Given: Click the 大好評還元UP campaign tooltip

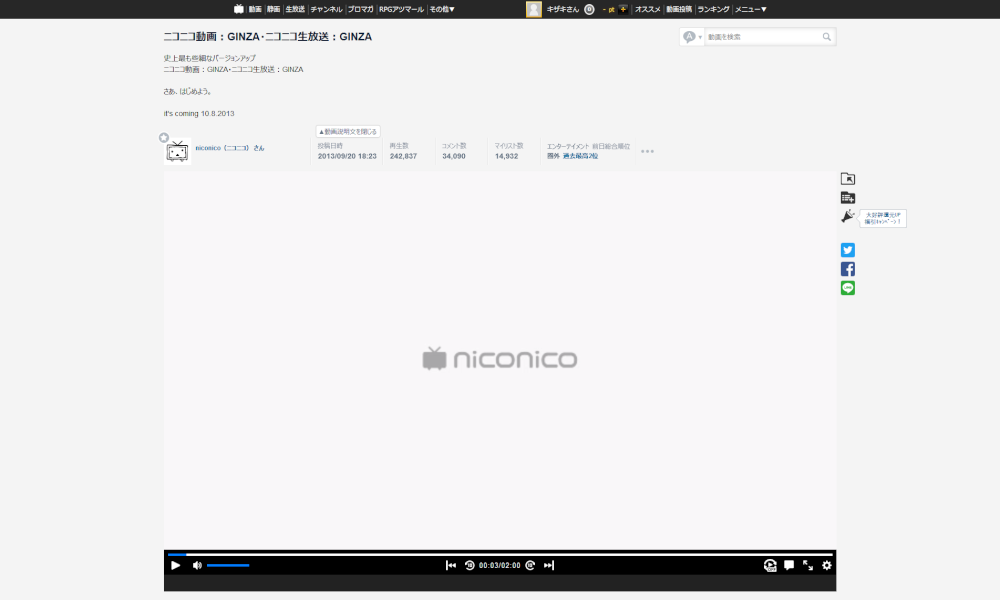Looking at the screenshot, I should [x=883, y=218].
